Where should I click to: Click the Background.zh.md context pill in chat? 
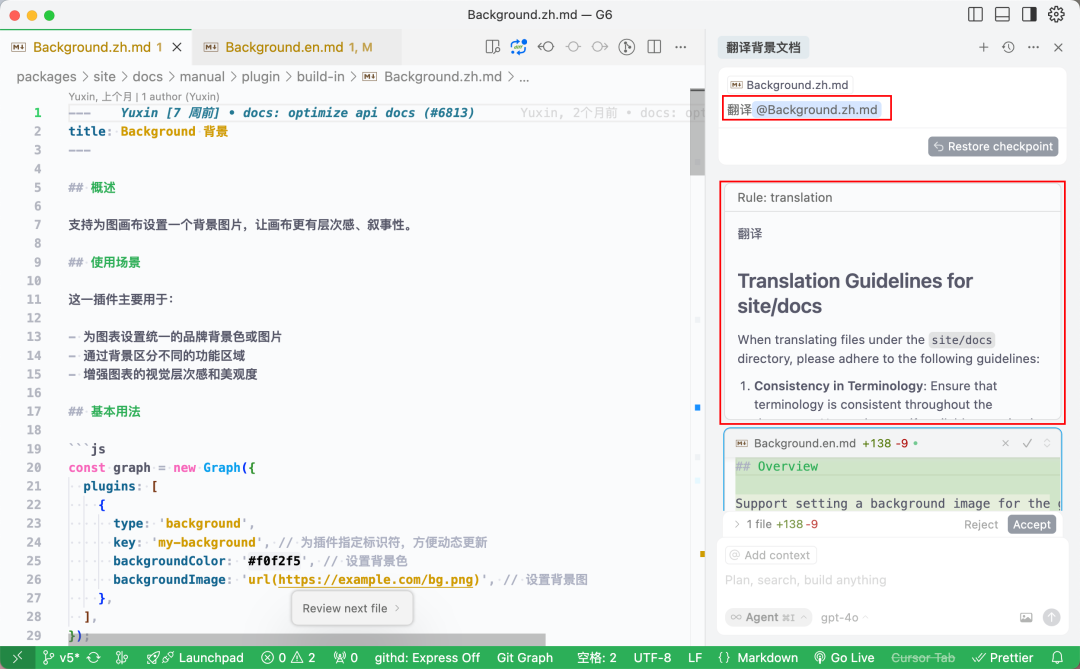pyautogui.click(x=789, y=85)
